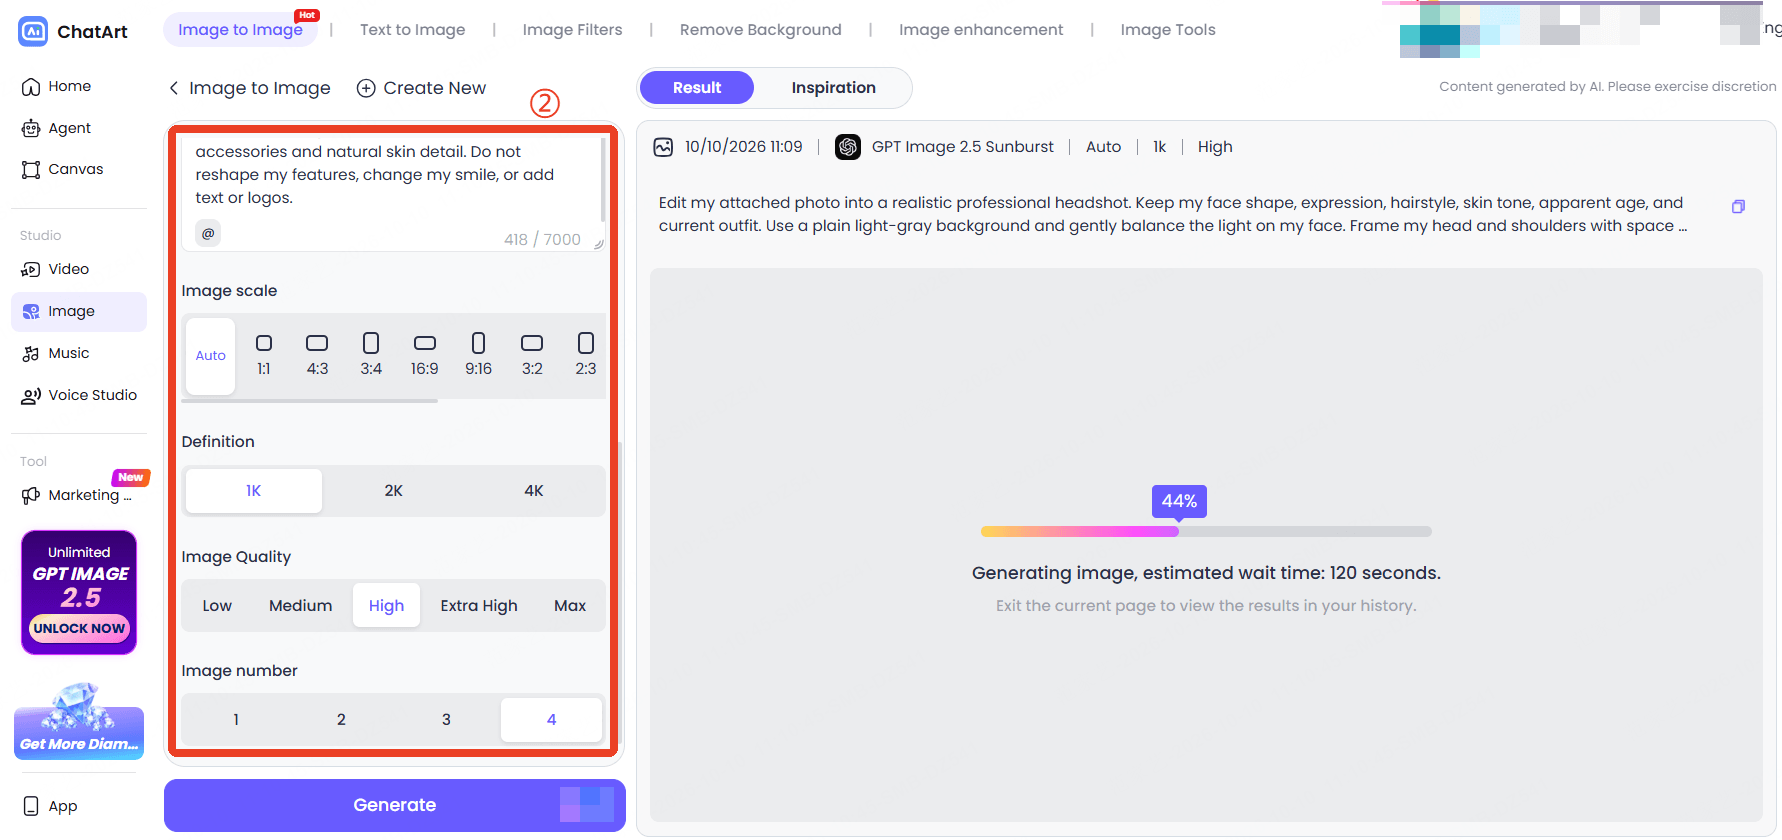This screenshot has height=840, width=1782.
Task: Click the Unlock Now GPT Image 2.5 banner
Action: tap(79, 593)
